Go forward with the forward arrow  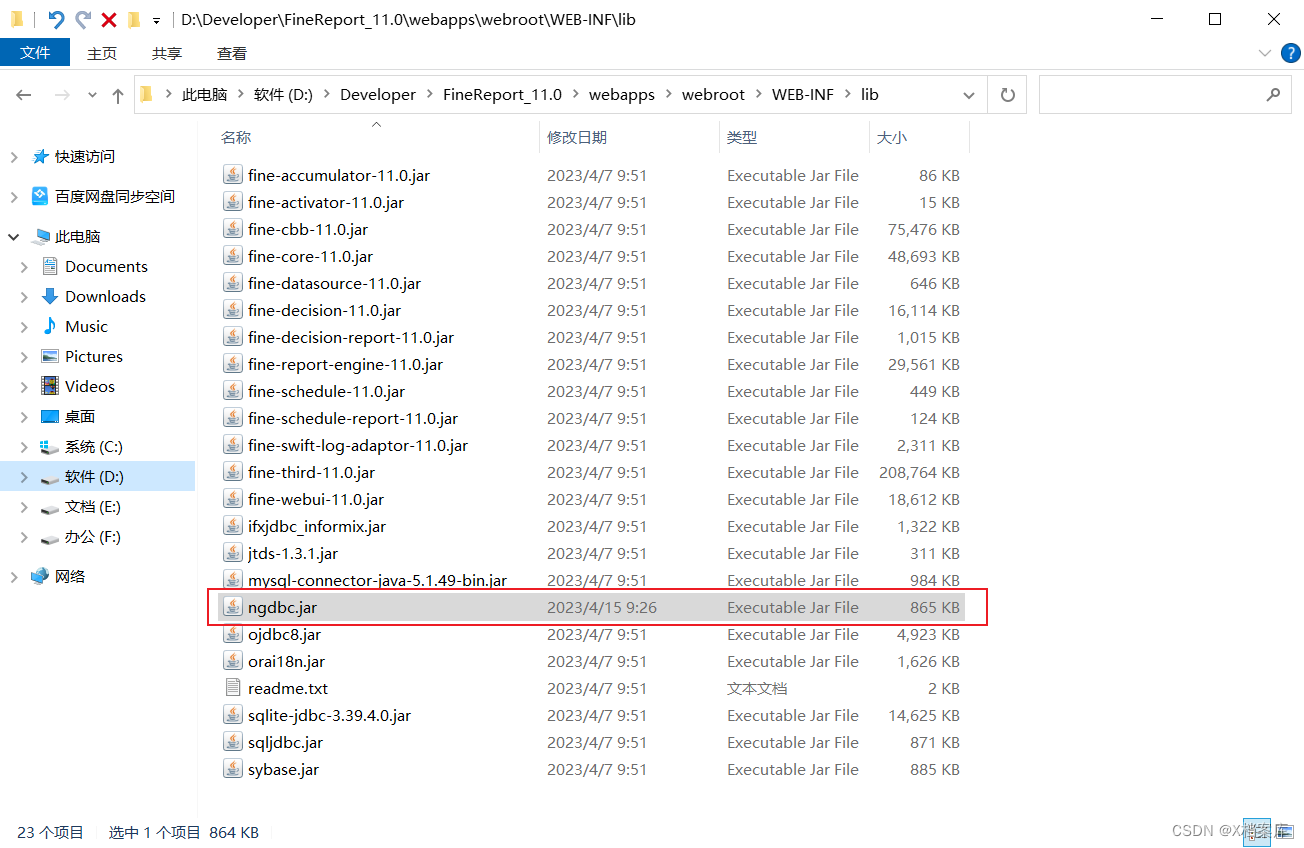[62, 95]
